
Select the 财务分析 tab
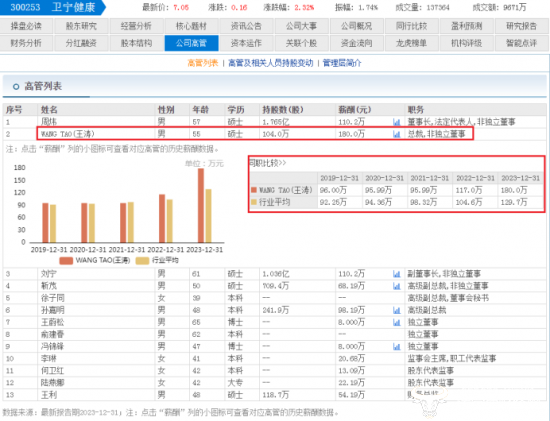tap(26, 43)
